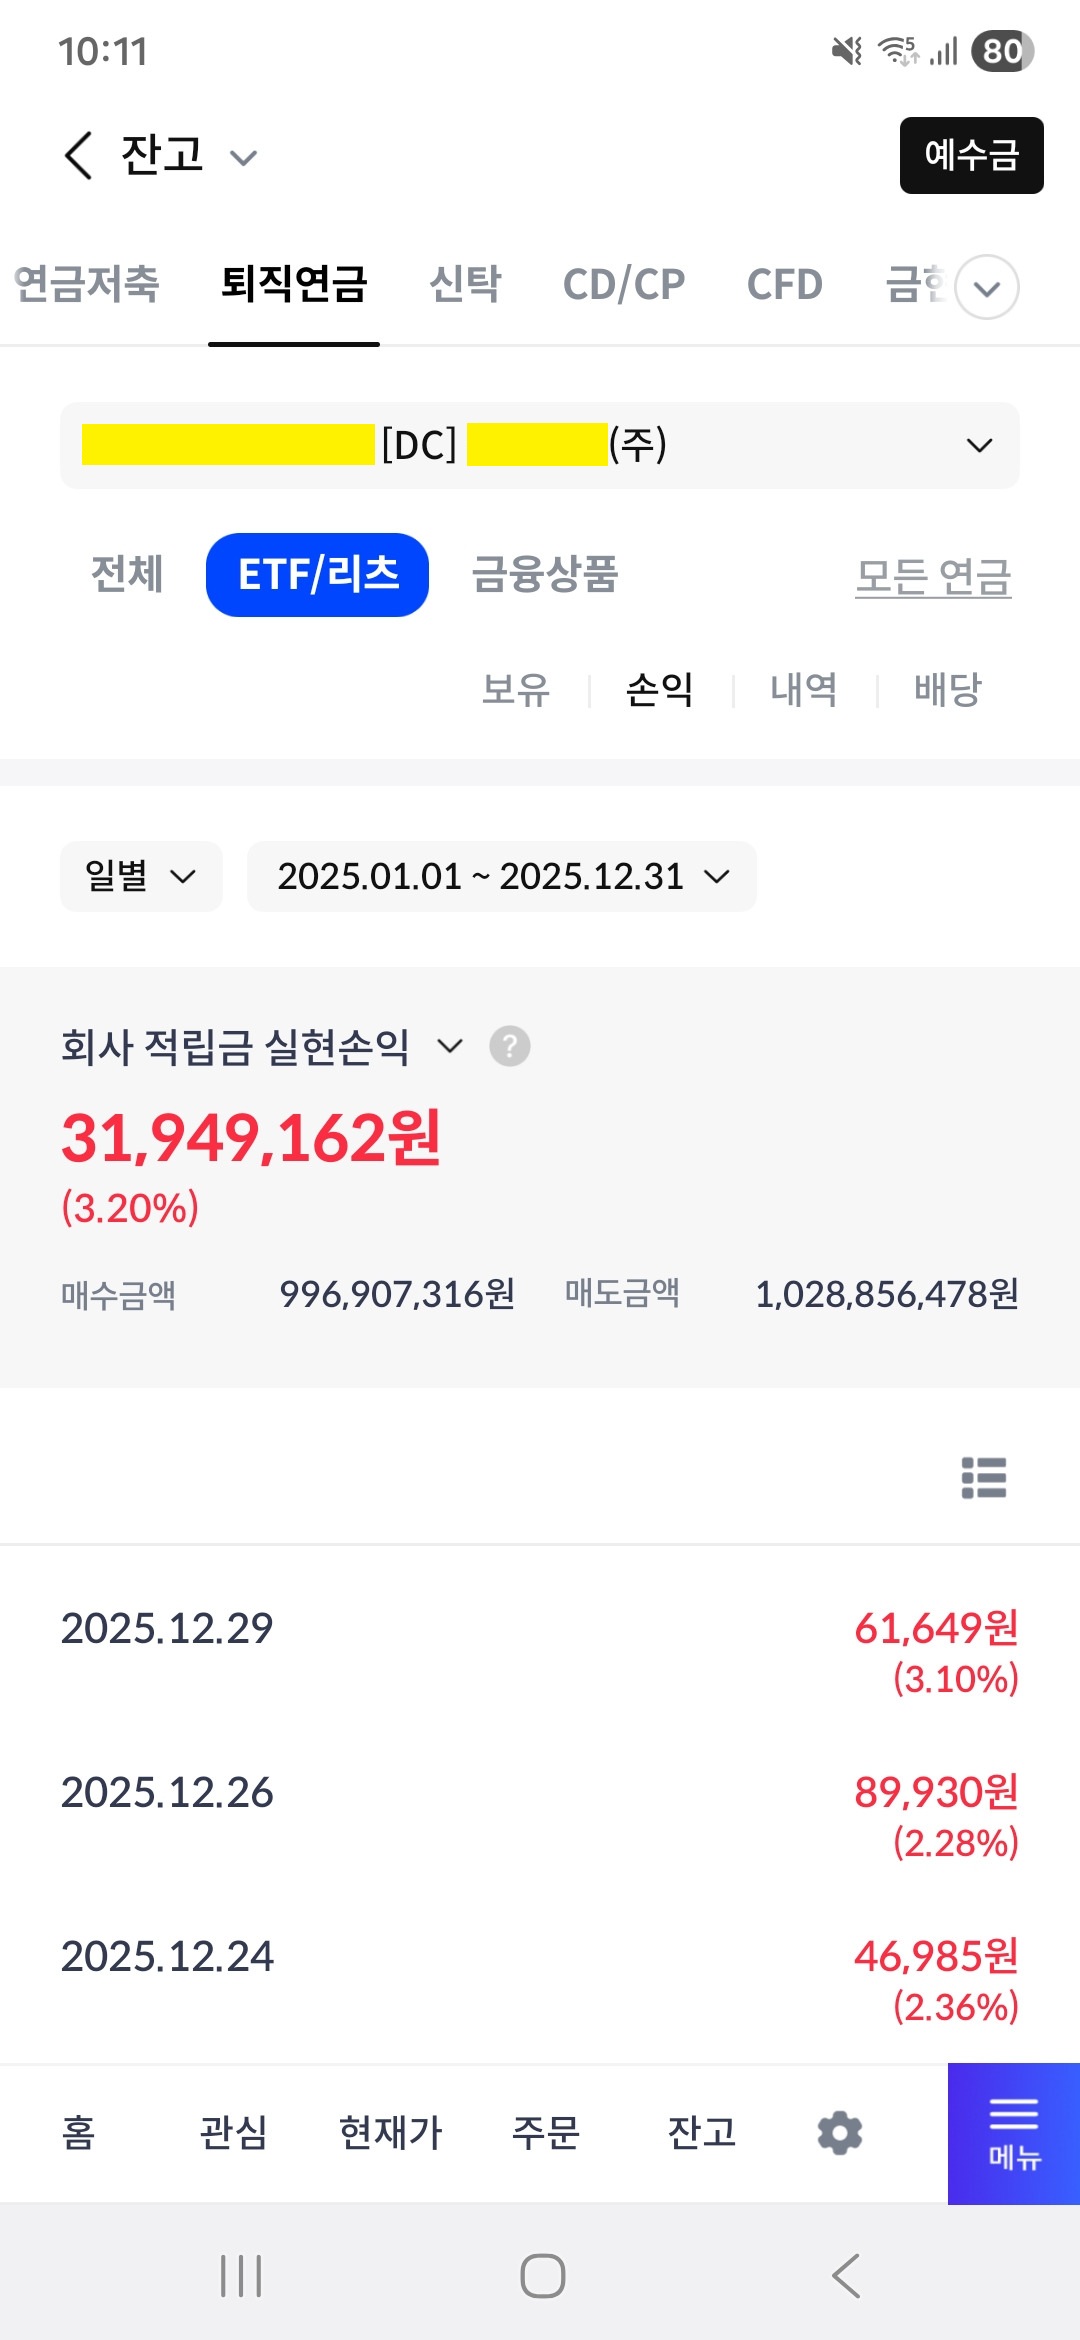
Task: Open the 모든 연금 link
Action: (x=933, y=577)
